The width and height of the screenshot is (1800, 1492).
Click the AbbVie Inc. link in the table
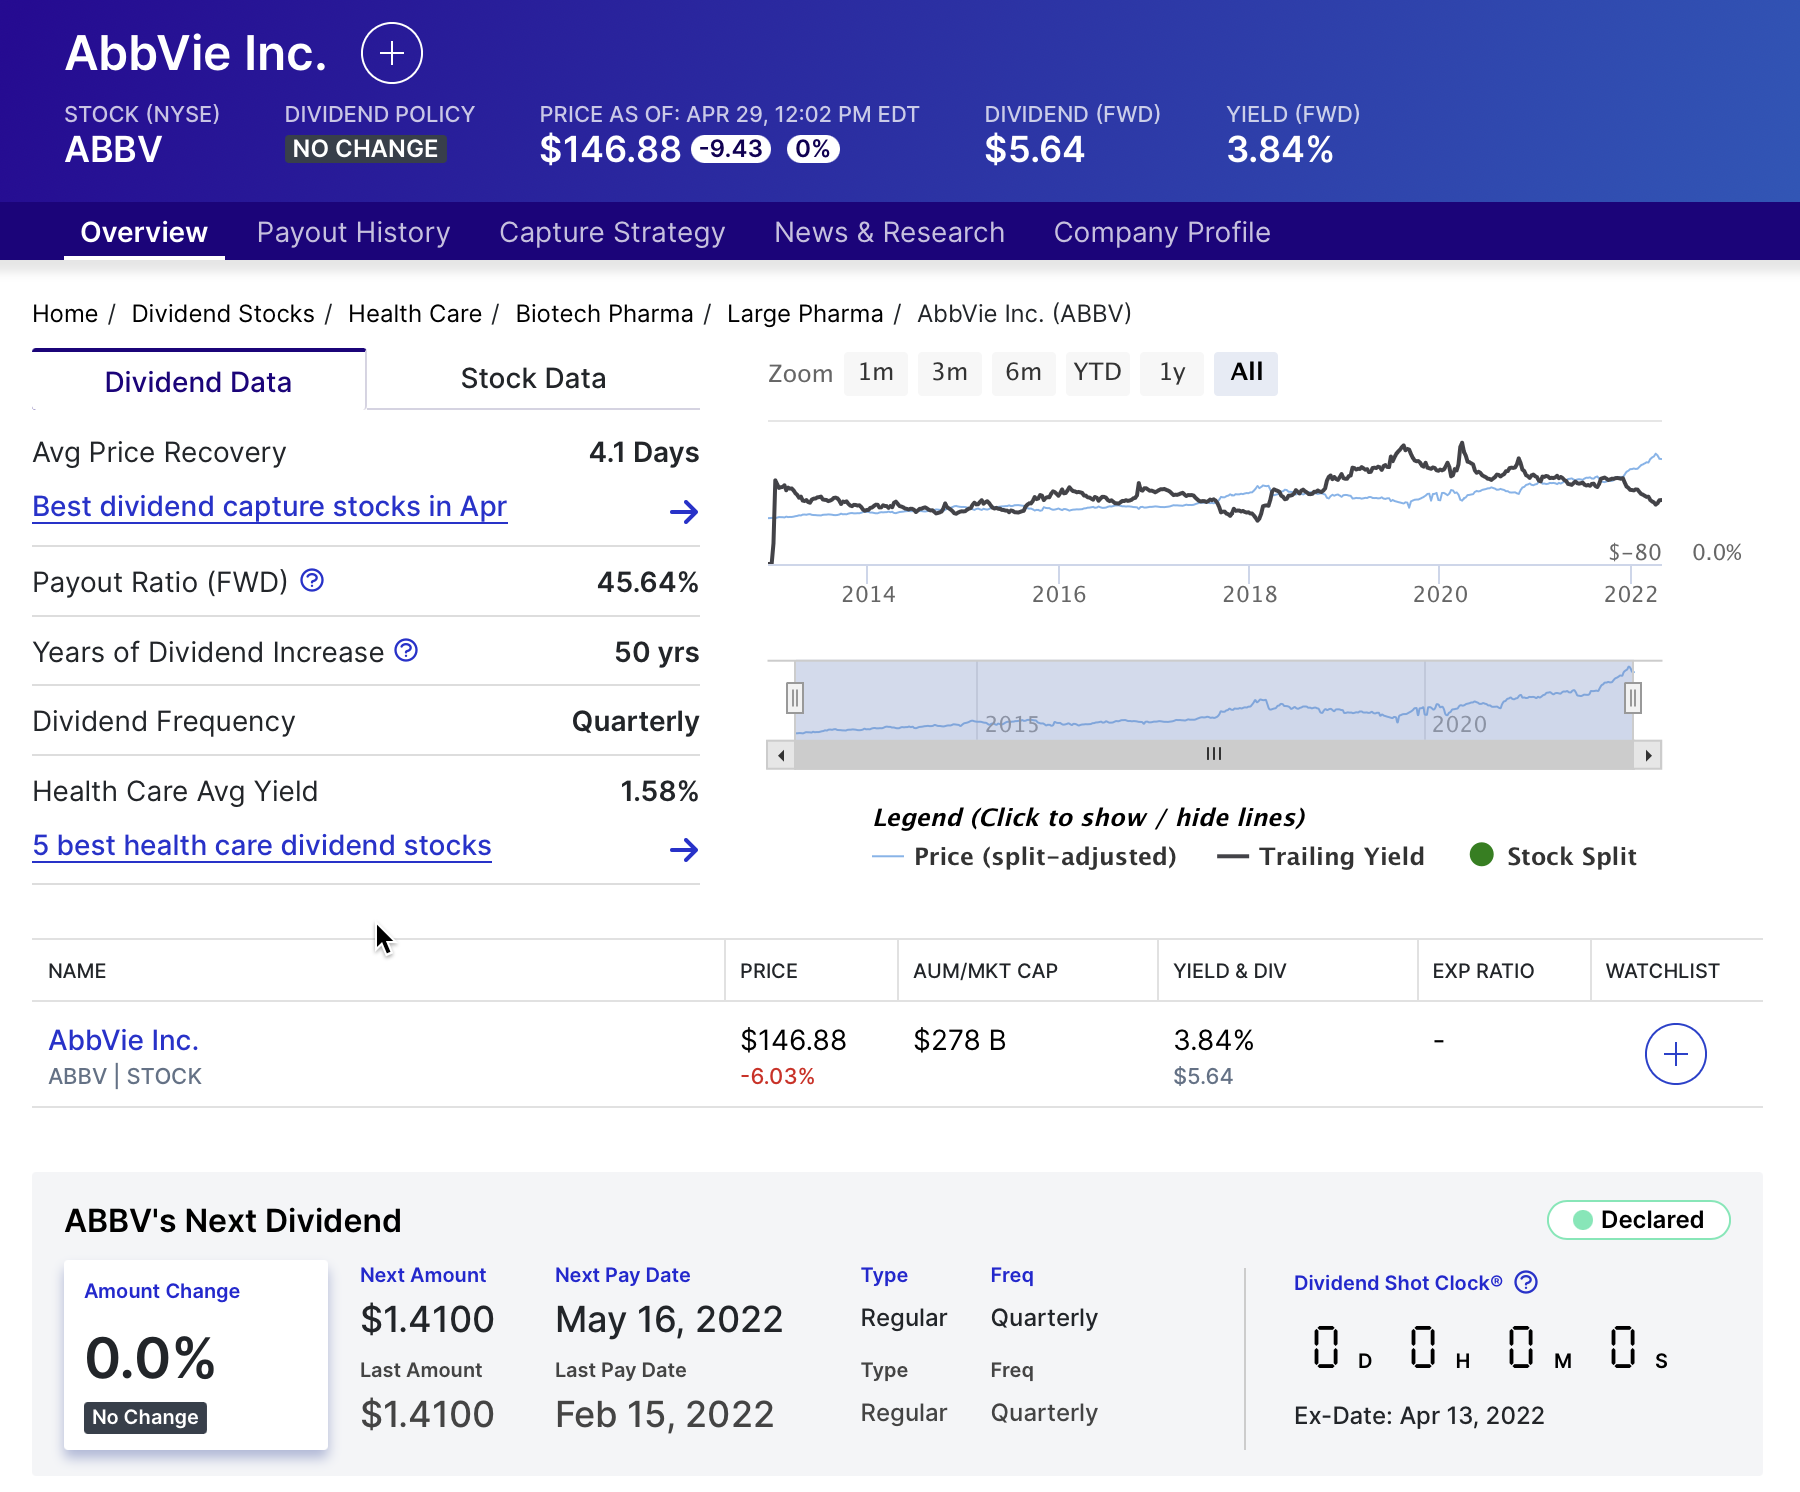coord(123,1040)
